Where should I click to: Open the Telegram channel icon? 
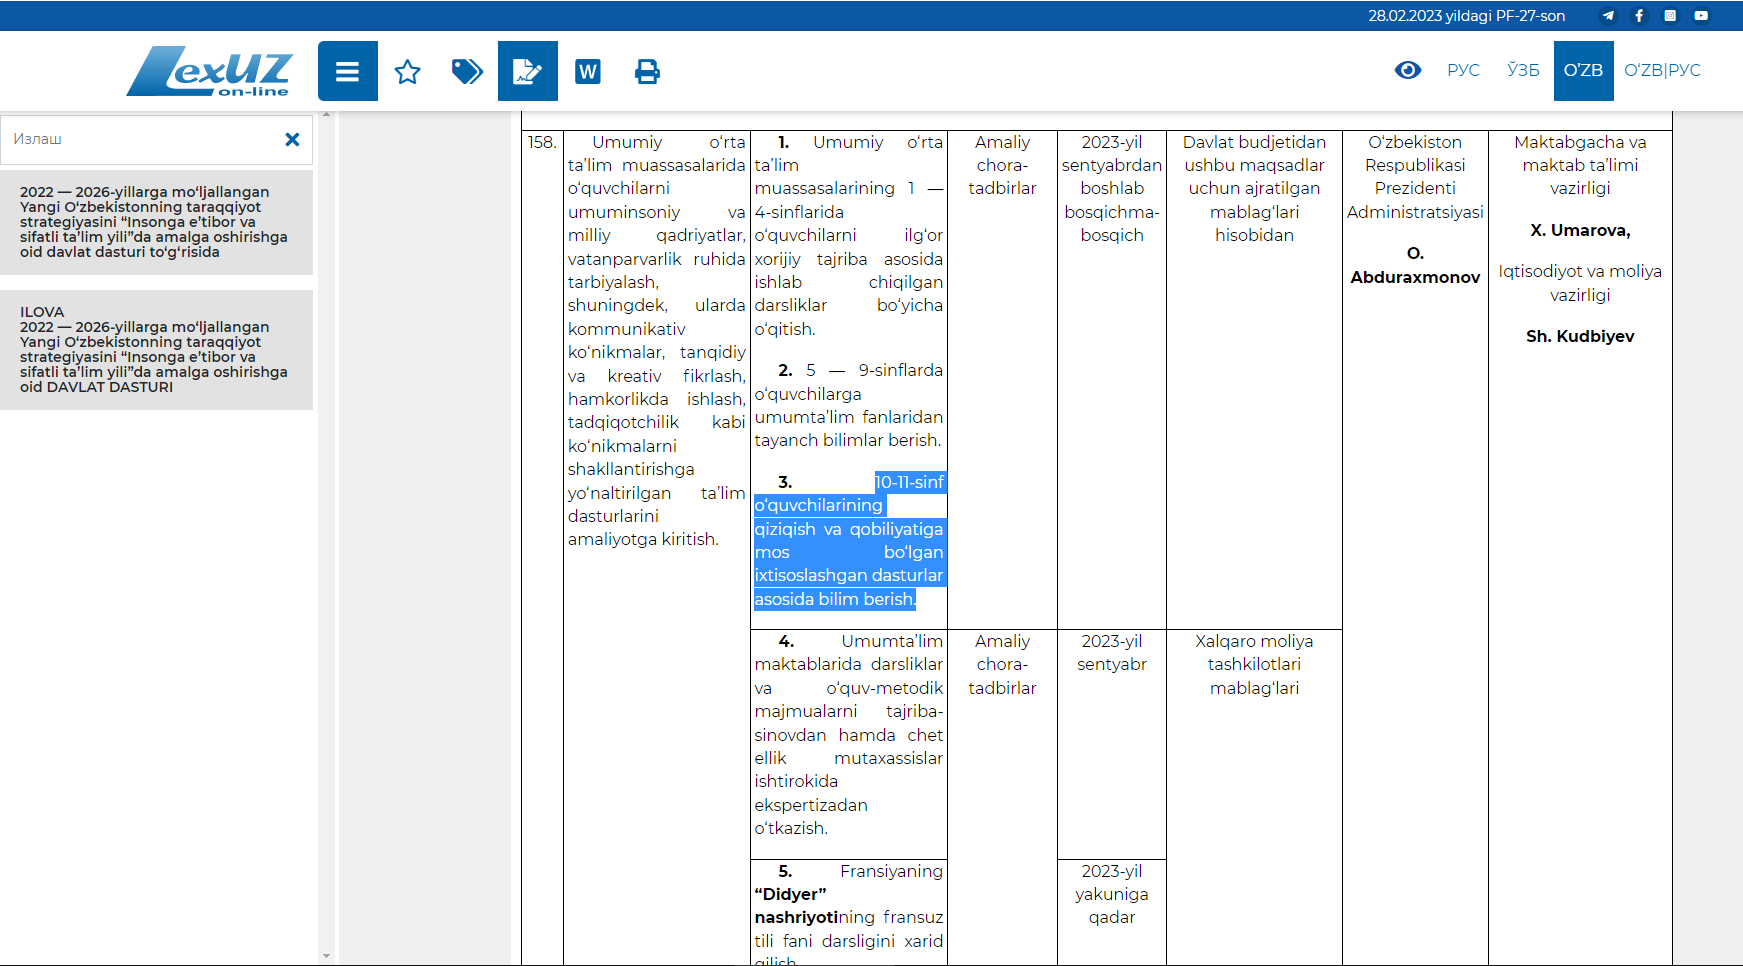click(1608, 15)
